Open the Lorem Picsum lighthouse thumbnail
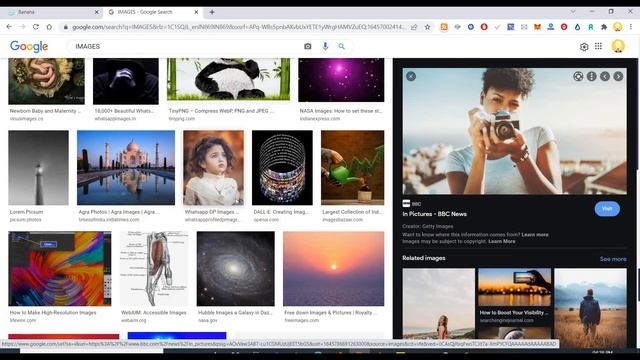The width and height of the screenshot is (640, 360). [38, 168]
